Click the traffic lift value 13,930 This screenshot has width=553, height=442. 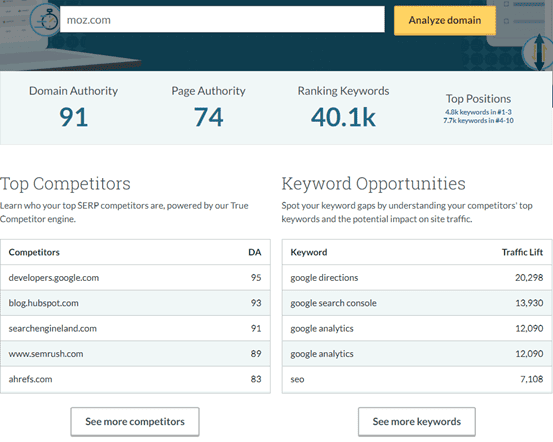[529, 303]
